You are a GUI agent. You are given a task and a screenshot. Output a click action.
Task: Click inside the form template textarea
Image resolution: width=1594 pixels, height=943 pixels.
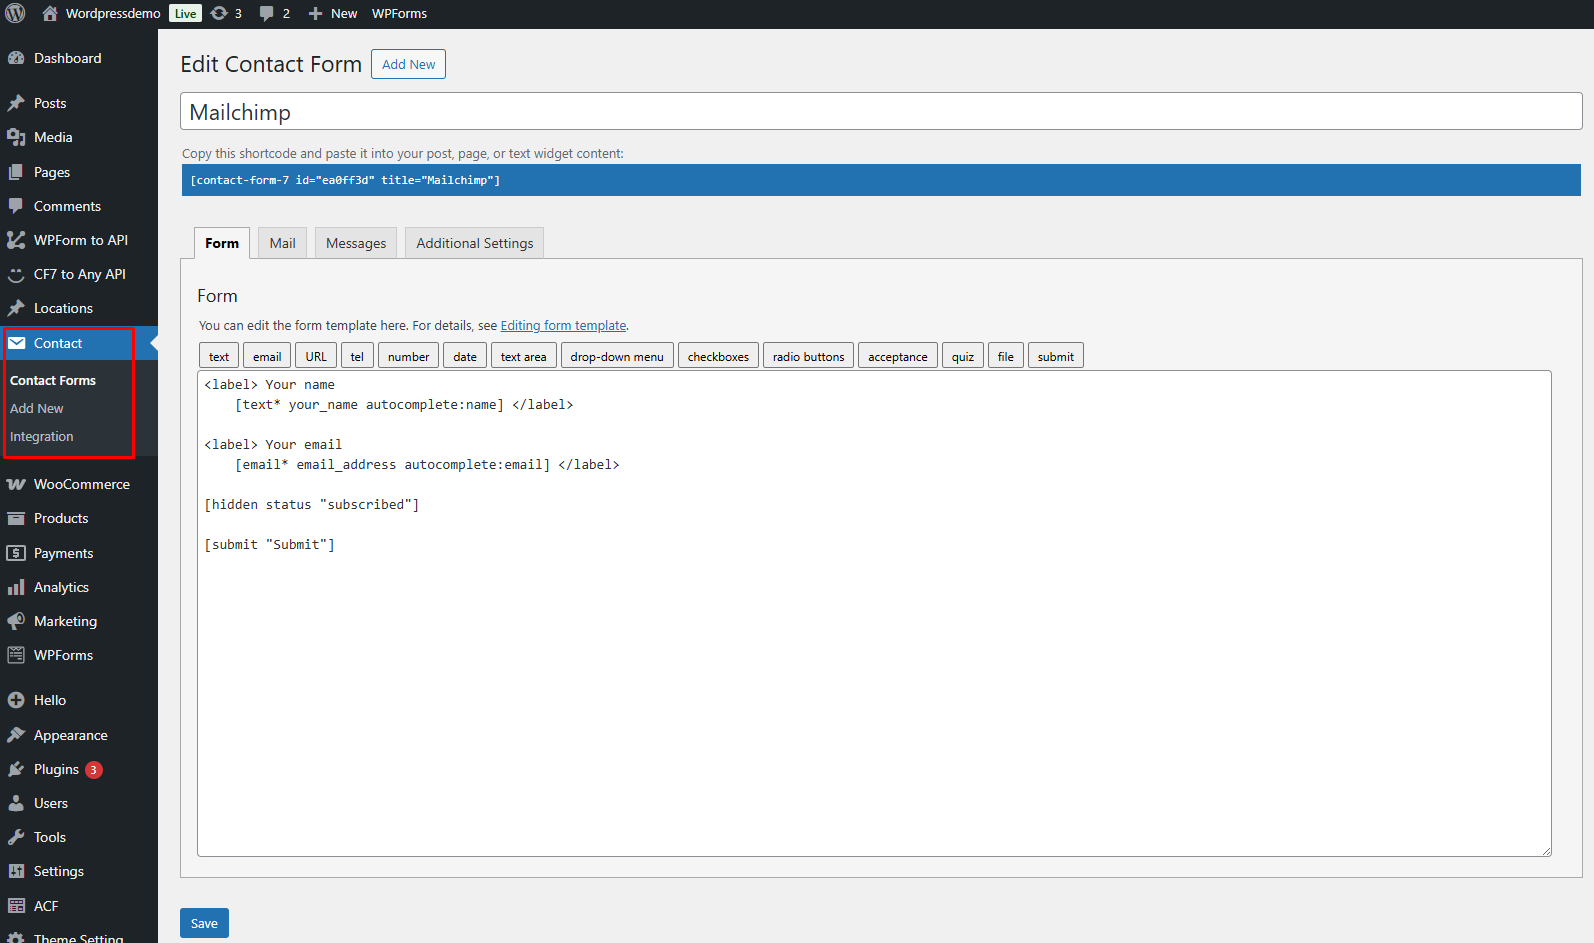tap(874, 613)
